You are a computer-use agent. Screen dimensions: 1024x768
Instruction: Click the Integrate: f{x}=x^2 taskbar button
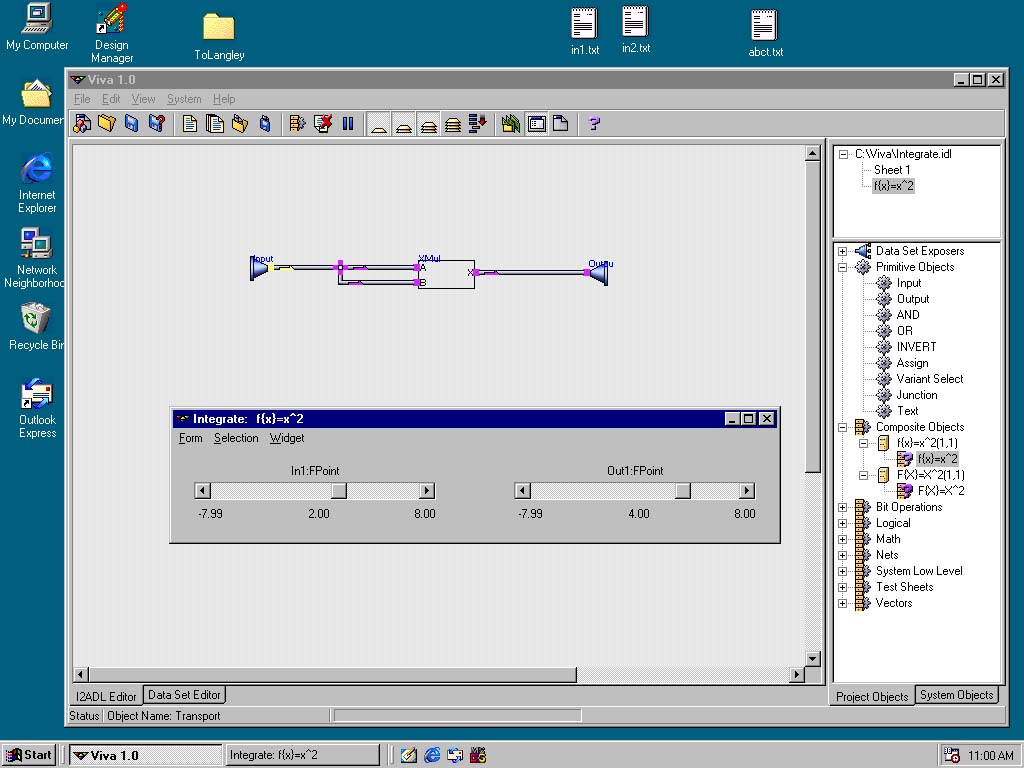[300, 755]
